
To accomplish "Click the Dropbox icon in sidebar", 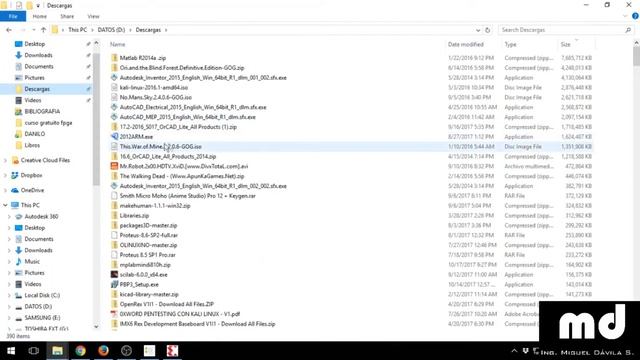I will click(x=15, y=175).
